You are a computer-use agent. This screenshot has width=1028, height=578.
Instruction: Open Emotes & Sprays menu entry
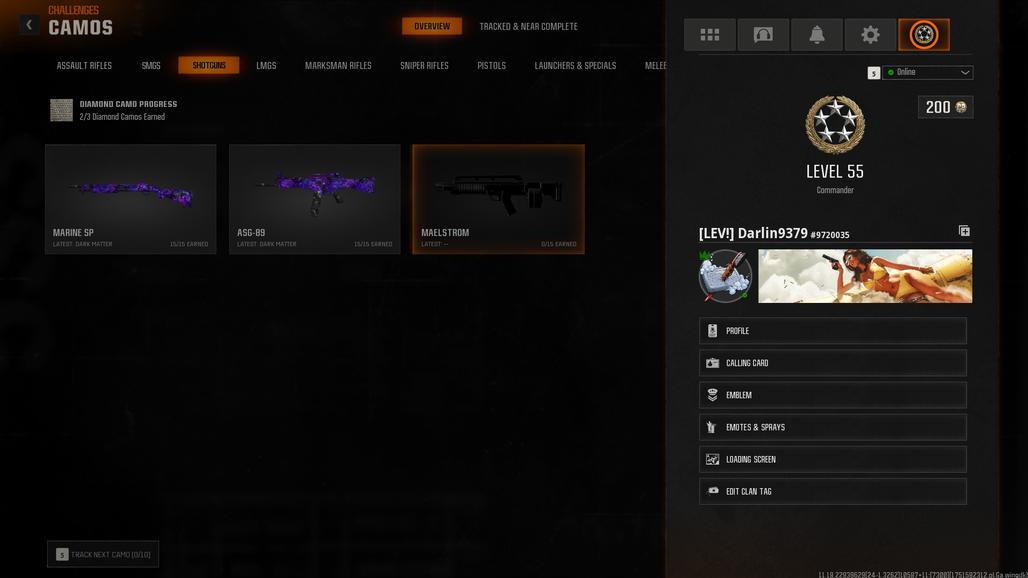833,427
